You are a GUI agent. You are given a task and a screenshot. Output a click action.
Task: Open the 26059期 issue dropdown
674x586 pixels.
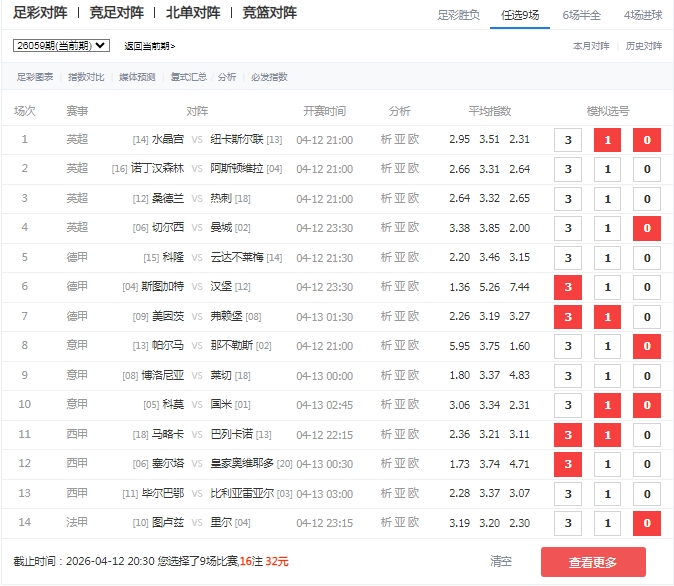[61, 46]
